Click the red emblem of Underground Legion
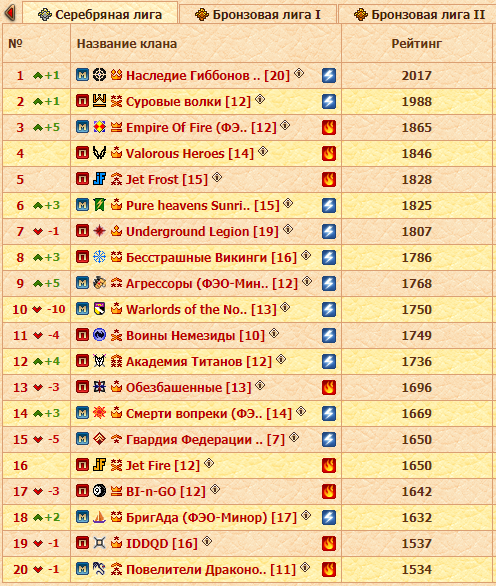The width and height of the screenshot is (496, 586). point(99,231)
